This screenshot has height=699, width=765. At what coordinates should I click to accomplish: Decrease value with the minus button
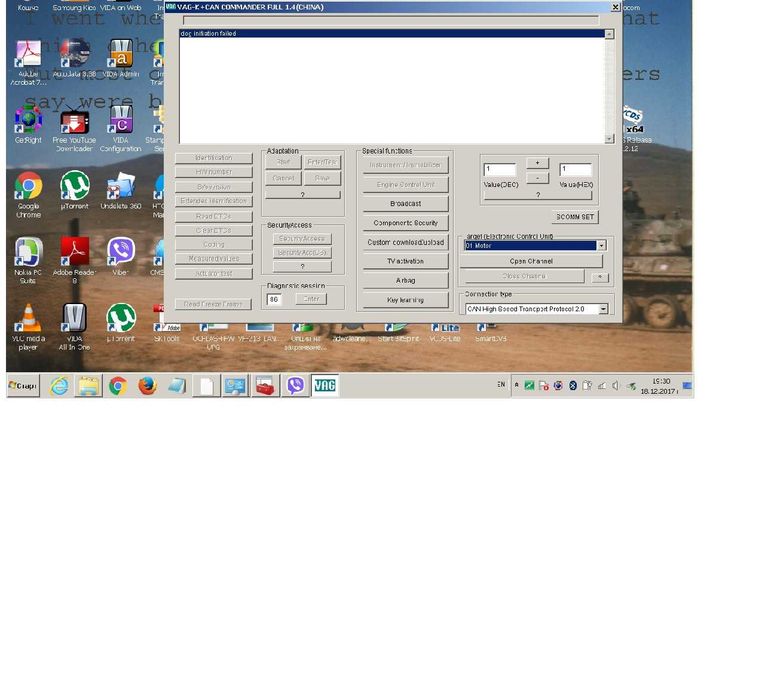click(x=537, y=179)
